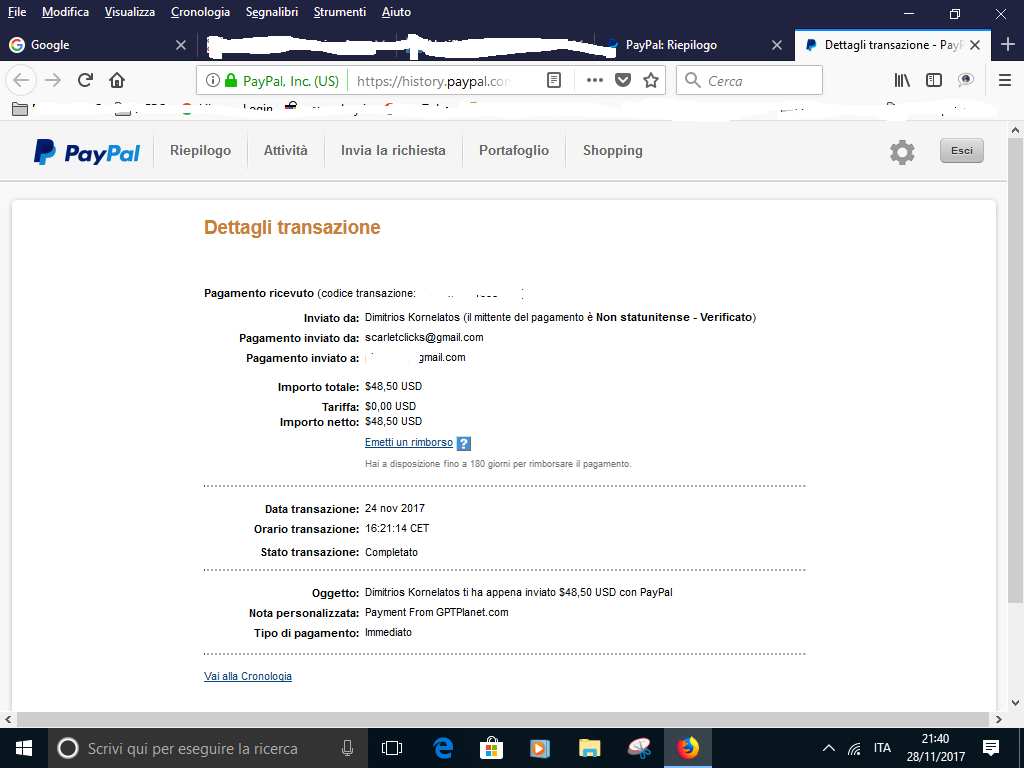This screenshot has width=1024, height=768.
Task: Click Emetti un rimborso link
Action: point(409,442)
